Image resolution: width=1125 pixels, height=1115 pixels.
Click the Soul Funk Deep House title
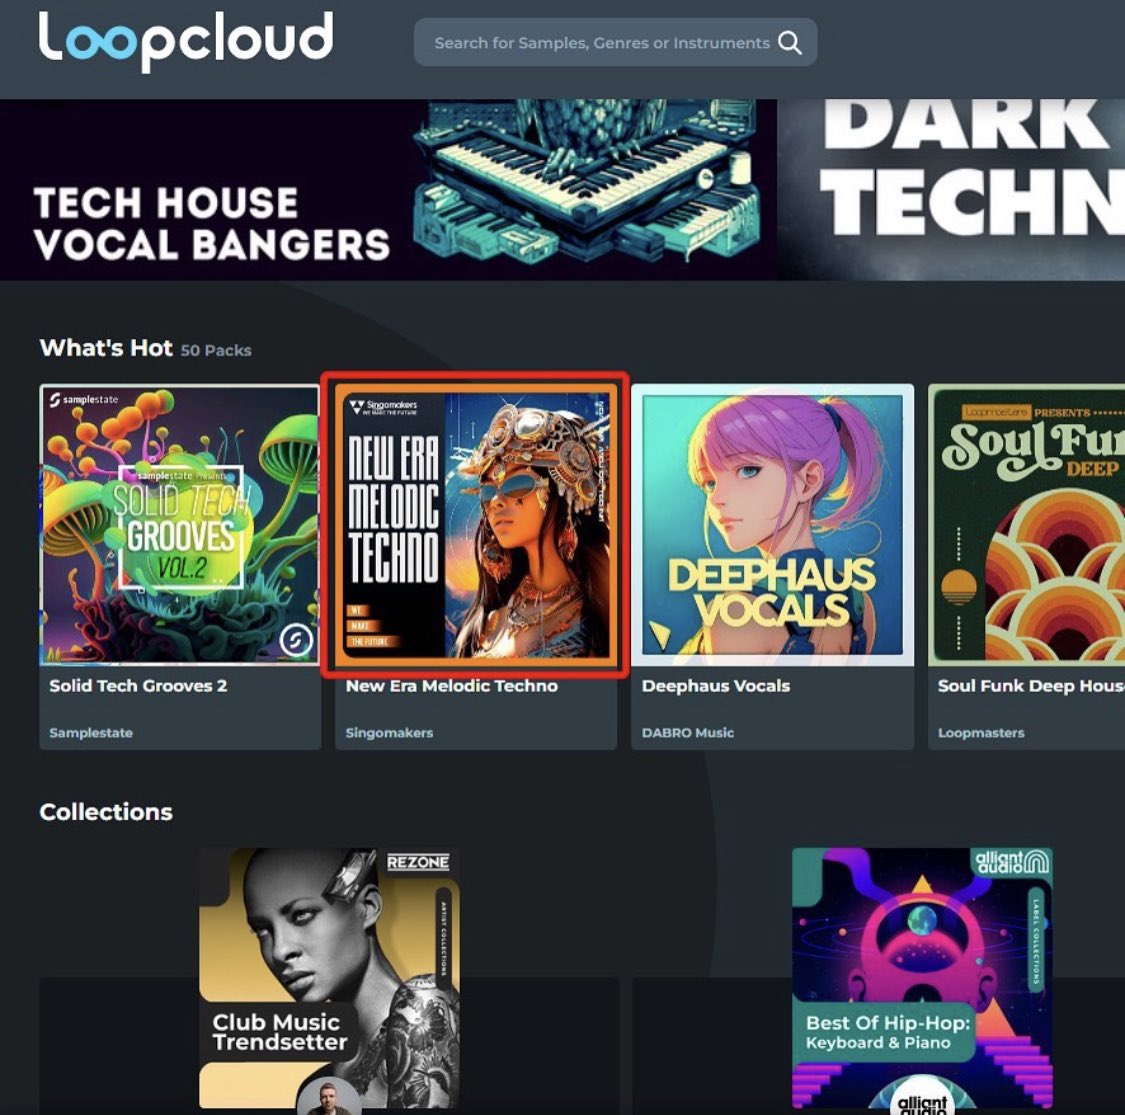(1031, 686)
